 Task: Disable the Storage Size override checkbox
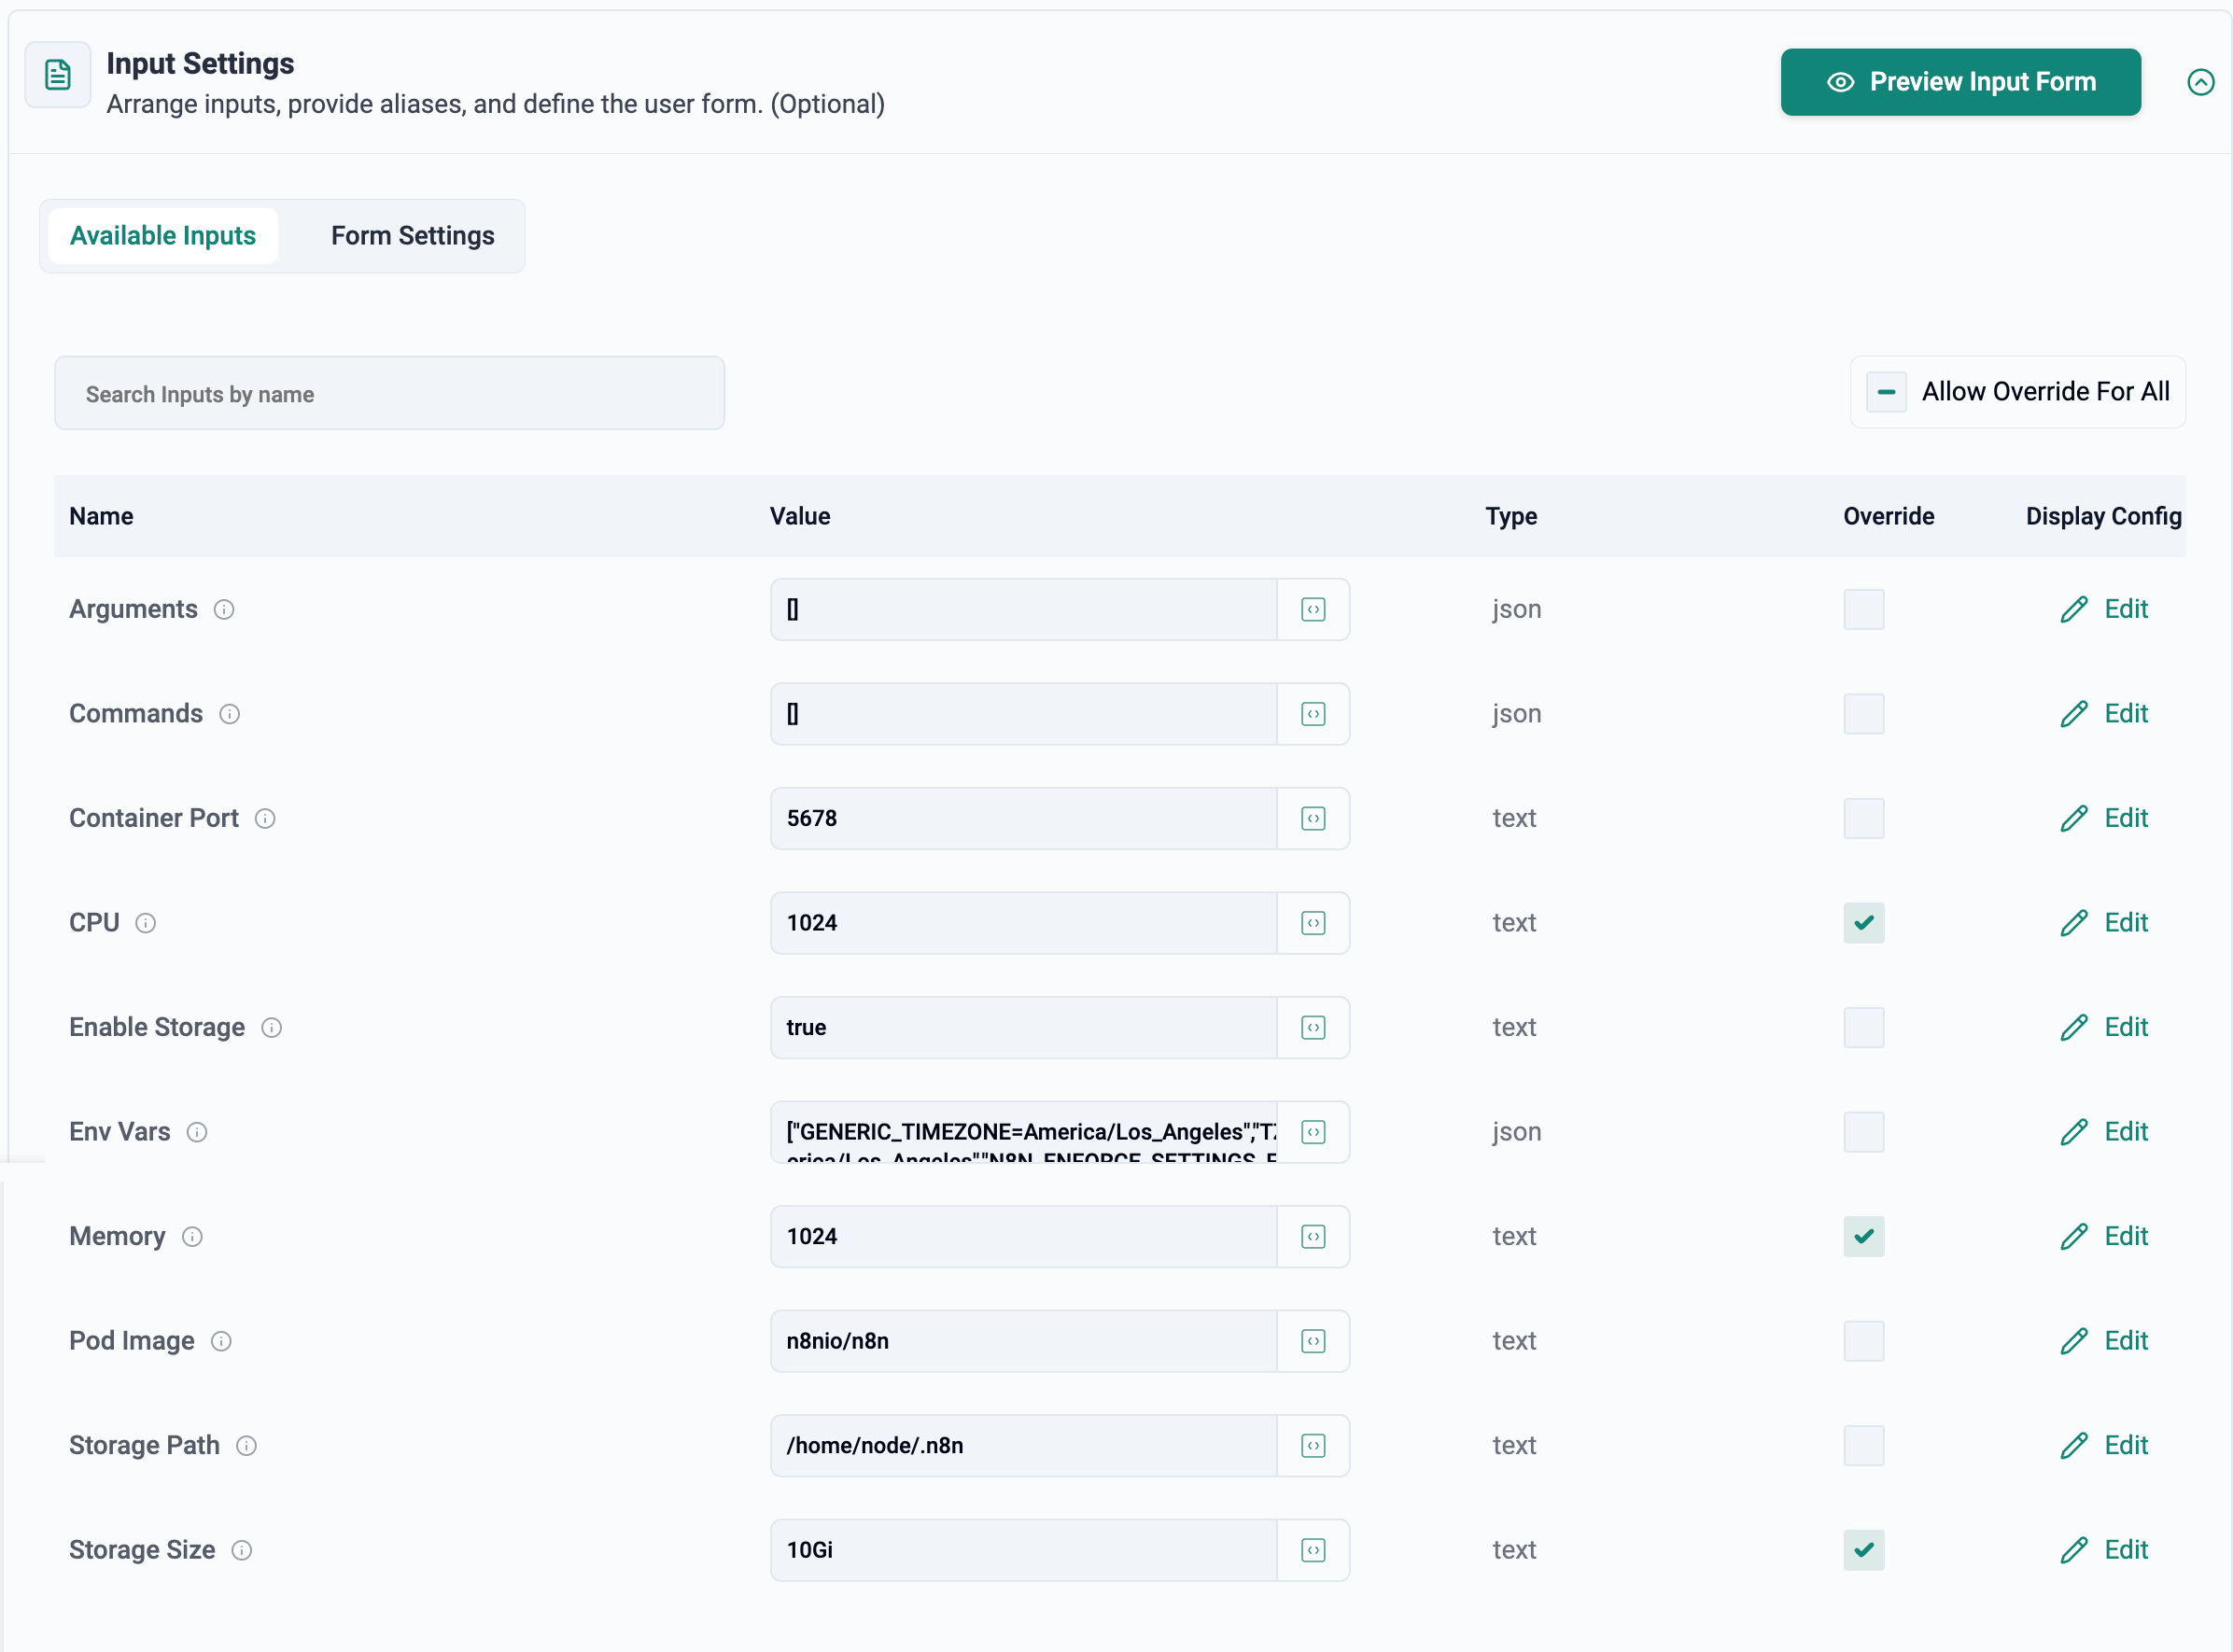1863,1550
